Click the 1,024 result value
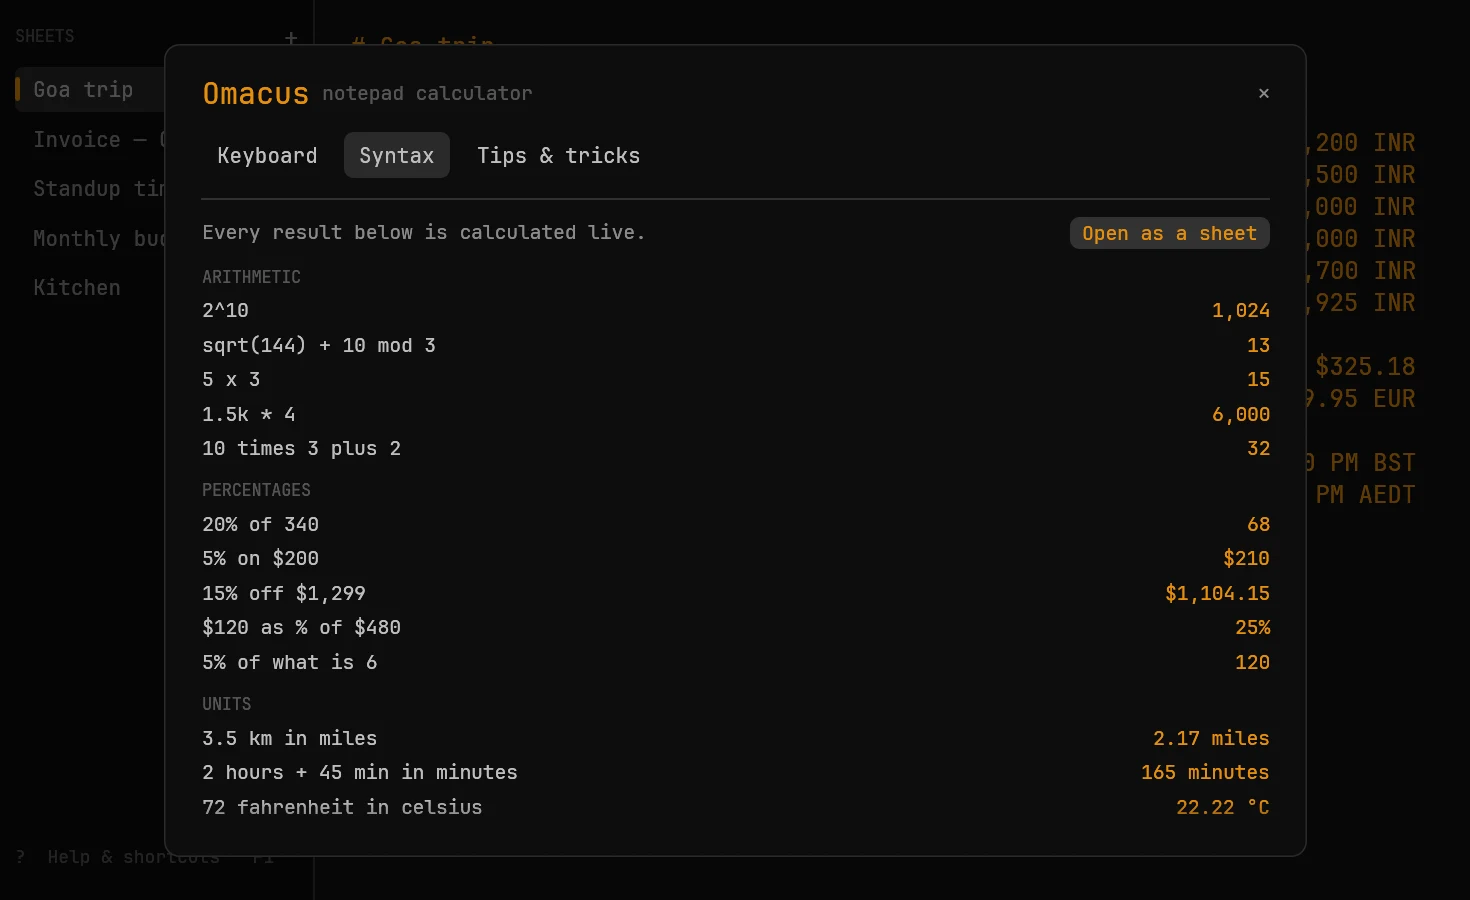 (1241, 310)
